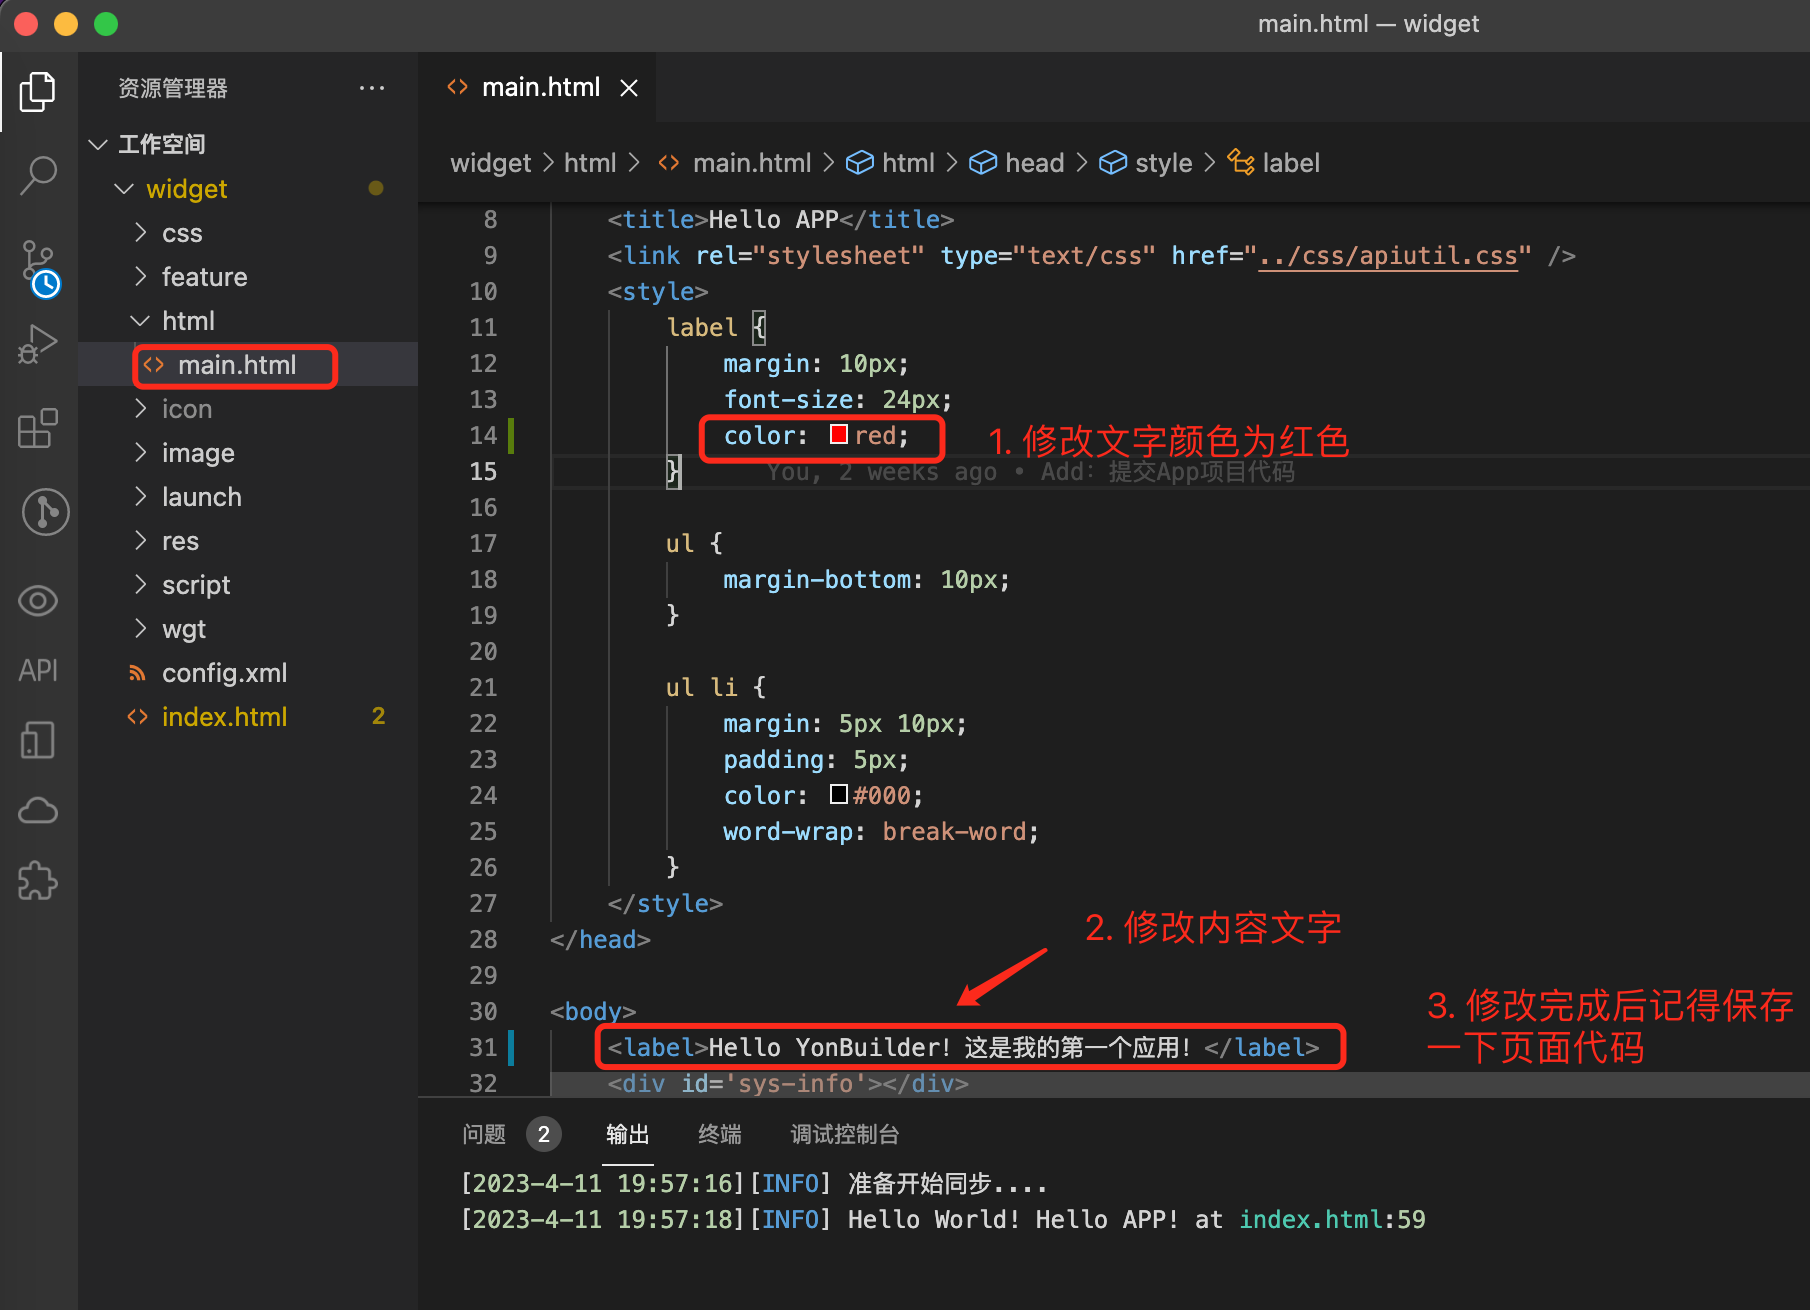Expand the script folder
The image size is (1810, 1310).
click(196, 585)
